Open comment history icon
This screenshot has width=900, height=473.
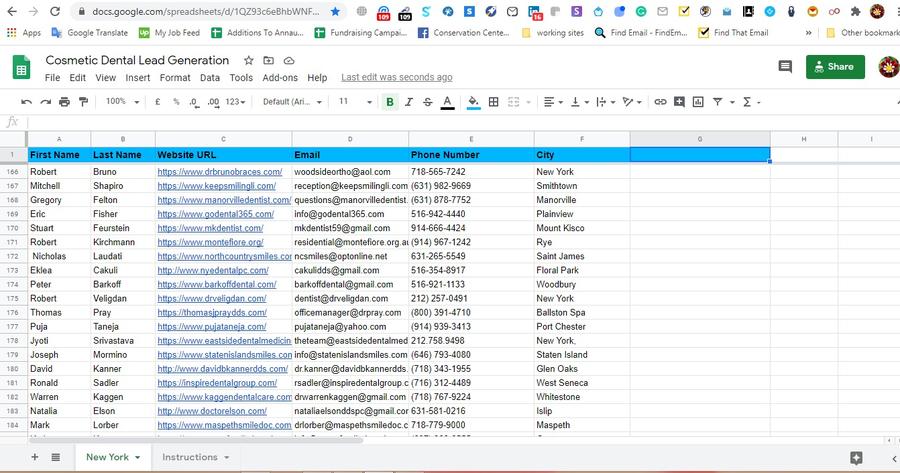pos(785,67)
